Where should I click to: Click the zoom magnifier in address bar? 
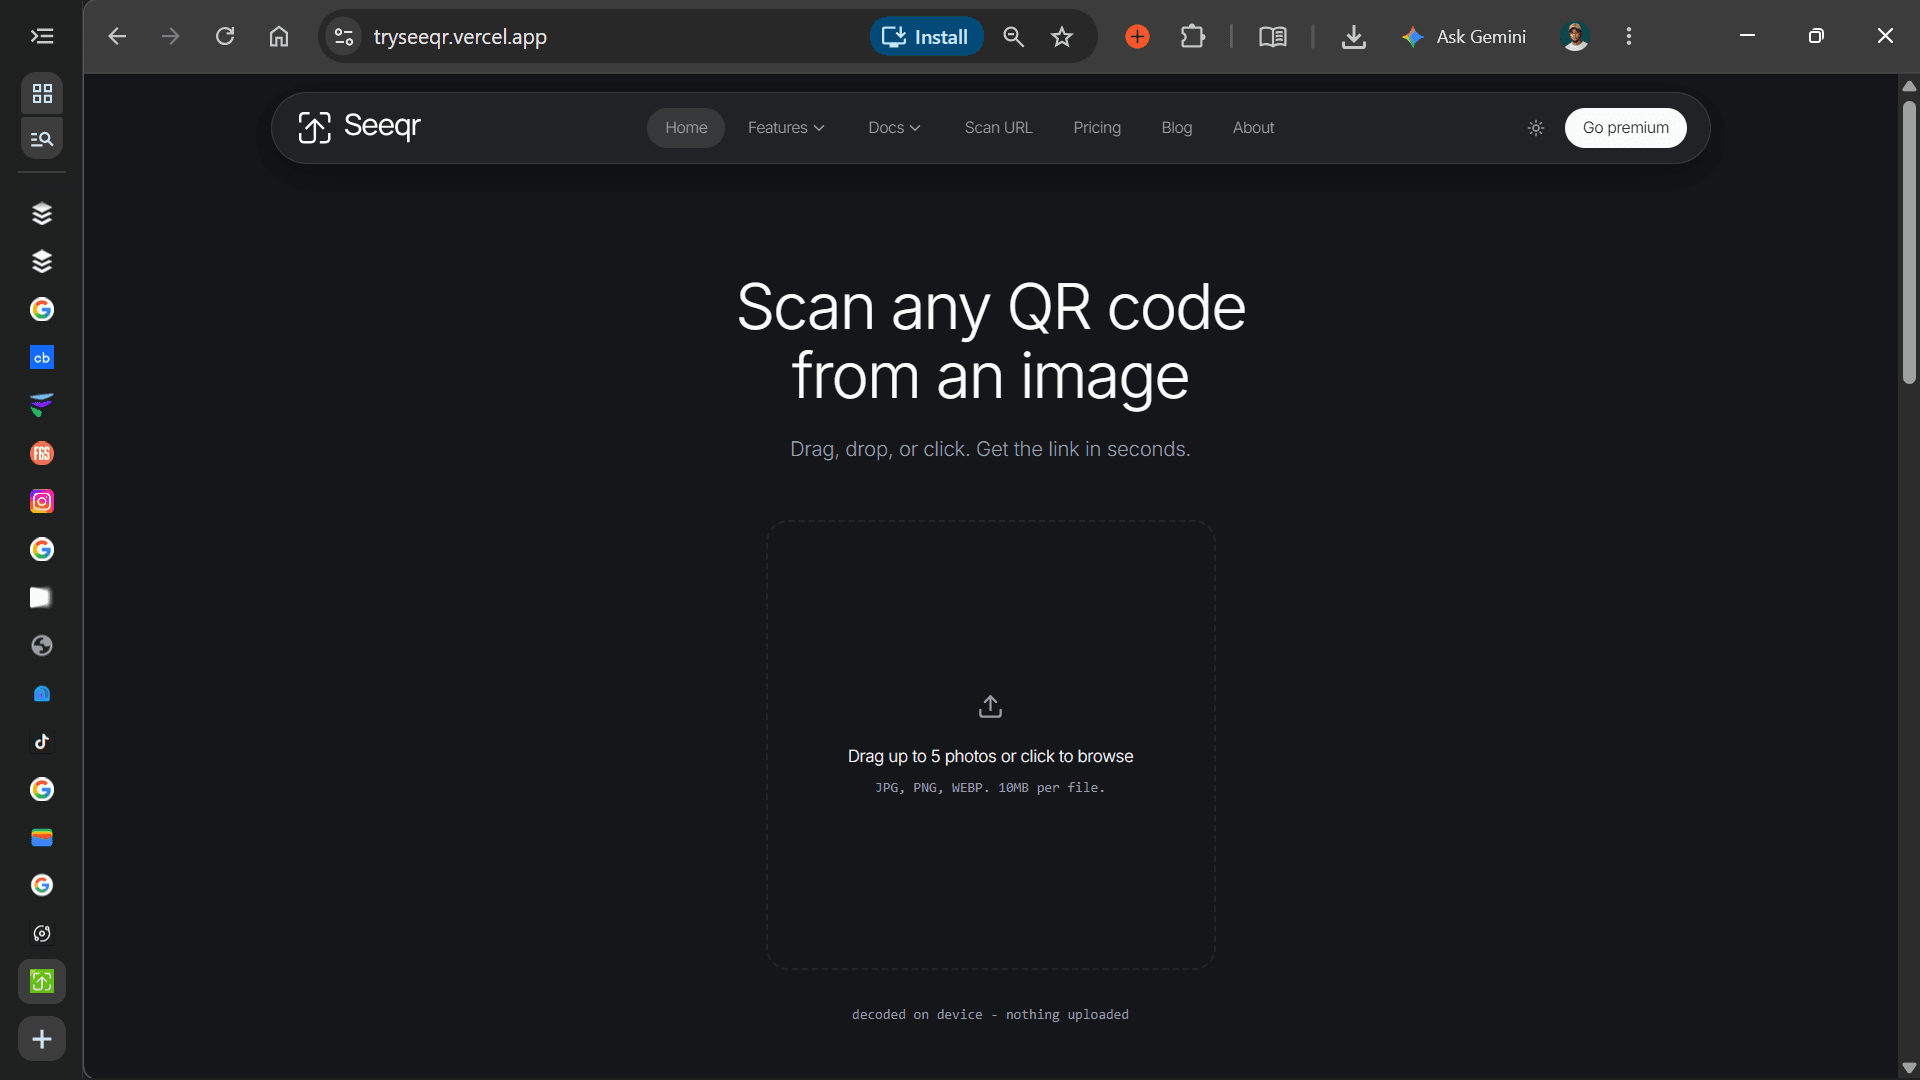click(1013, 37)
